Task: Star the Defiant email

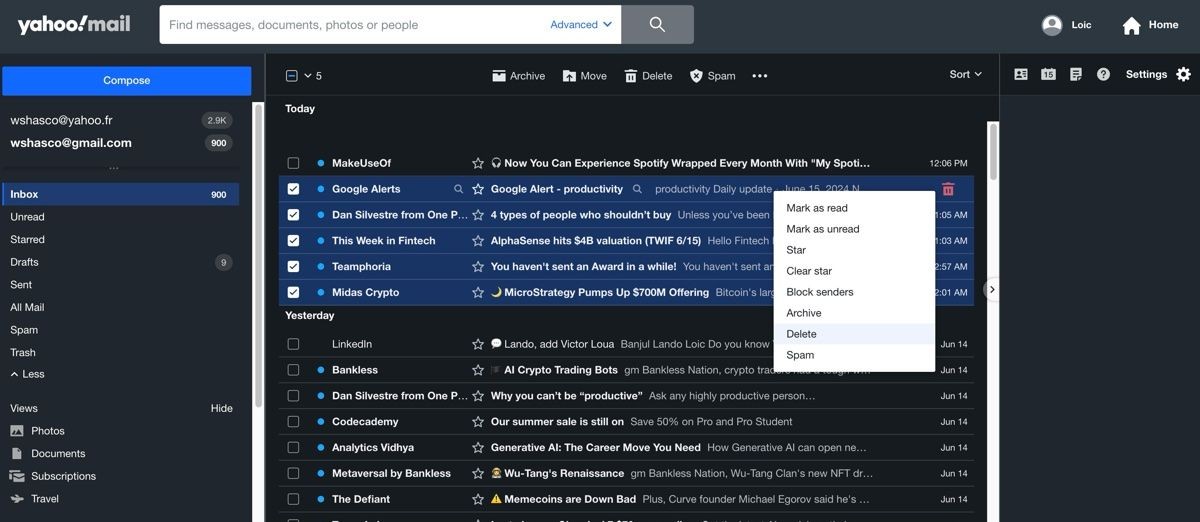Action: pos(478,499)
